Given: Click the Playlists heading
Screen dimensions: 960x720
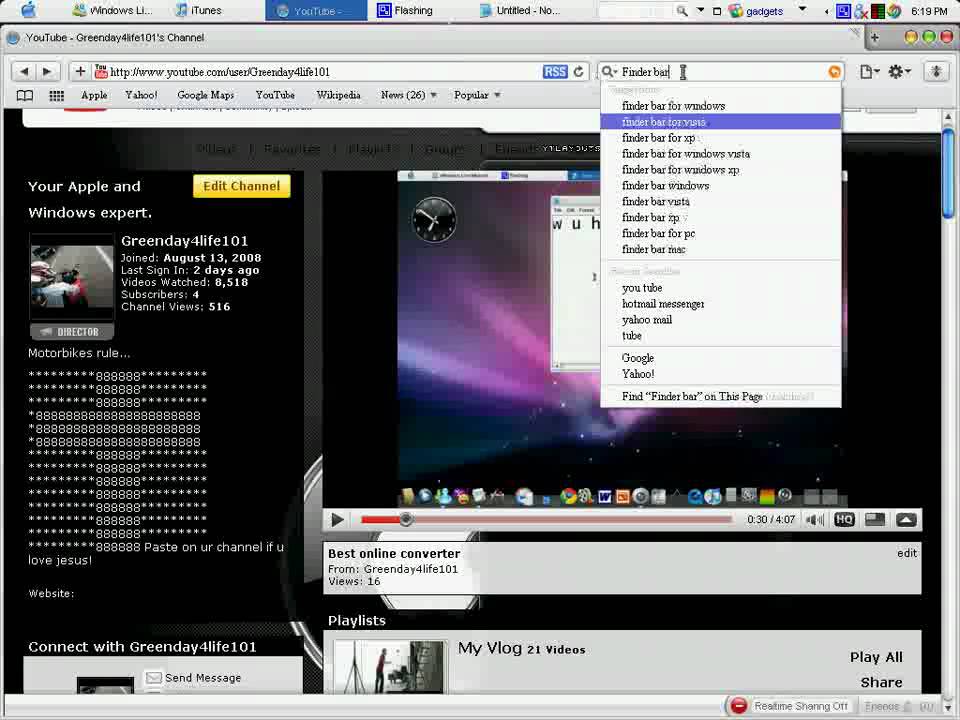Looking at the screenshot, I should pos(357,620).
